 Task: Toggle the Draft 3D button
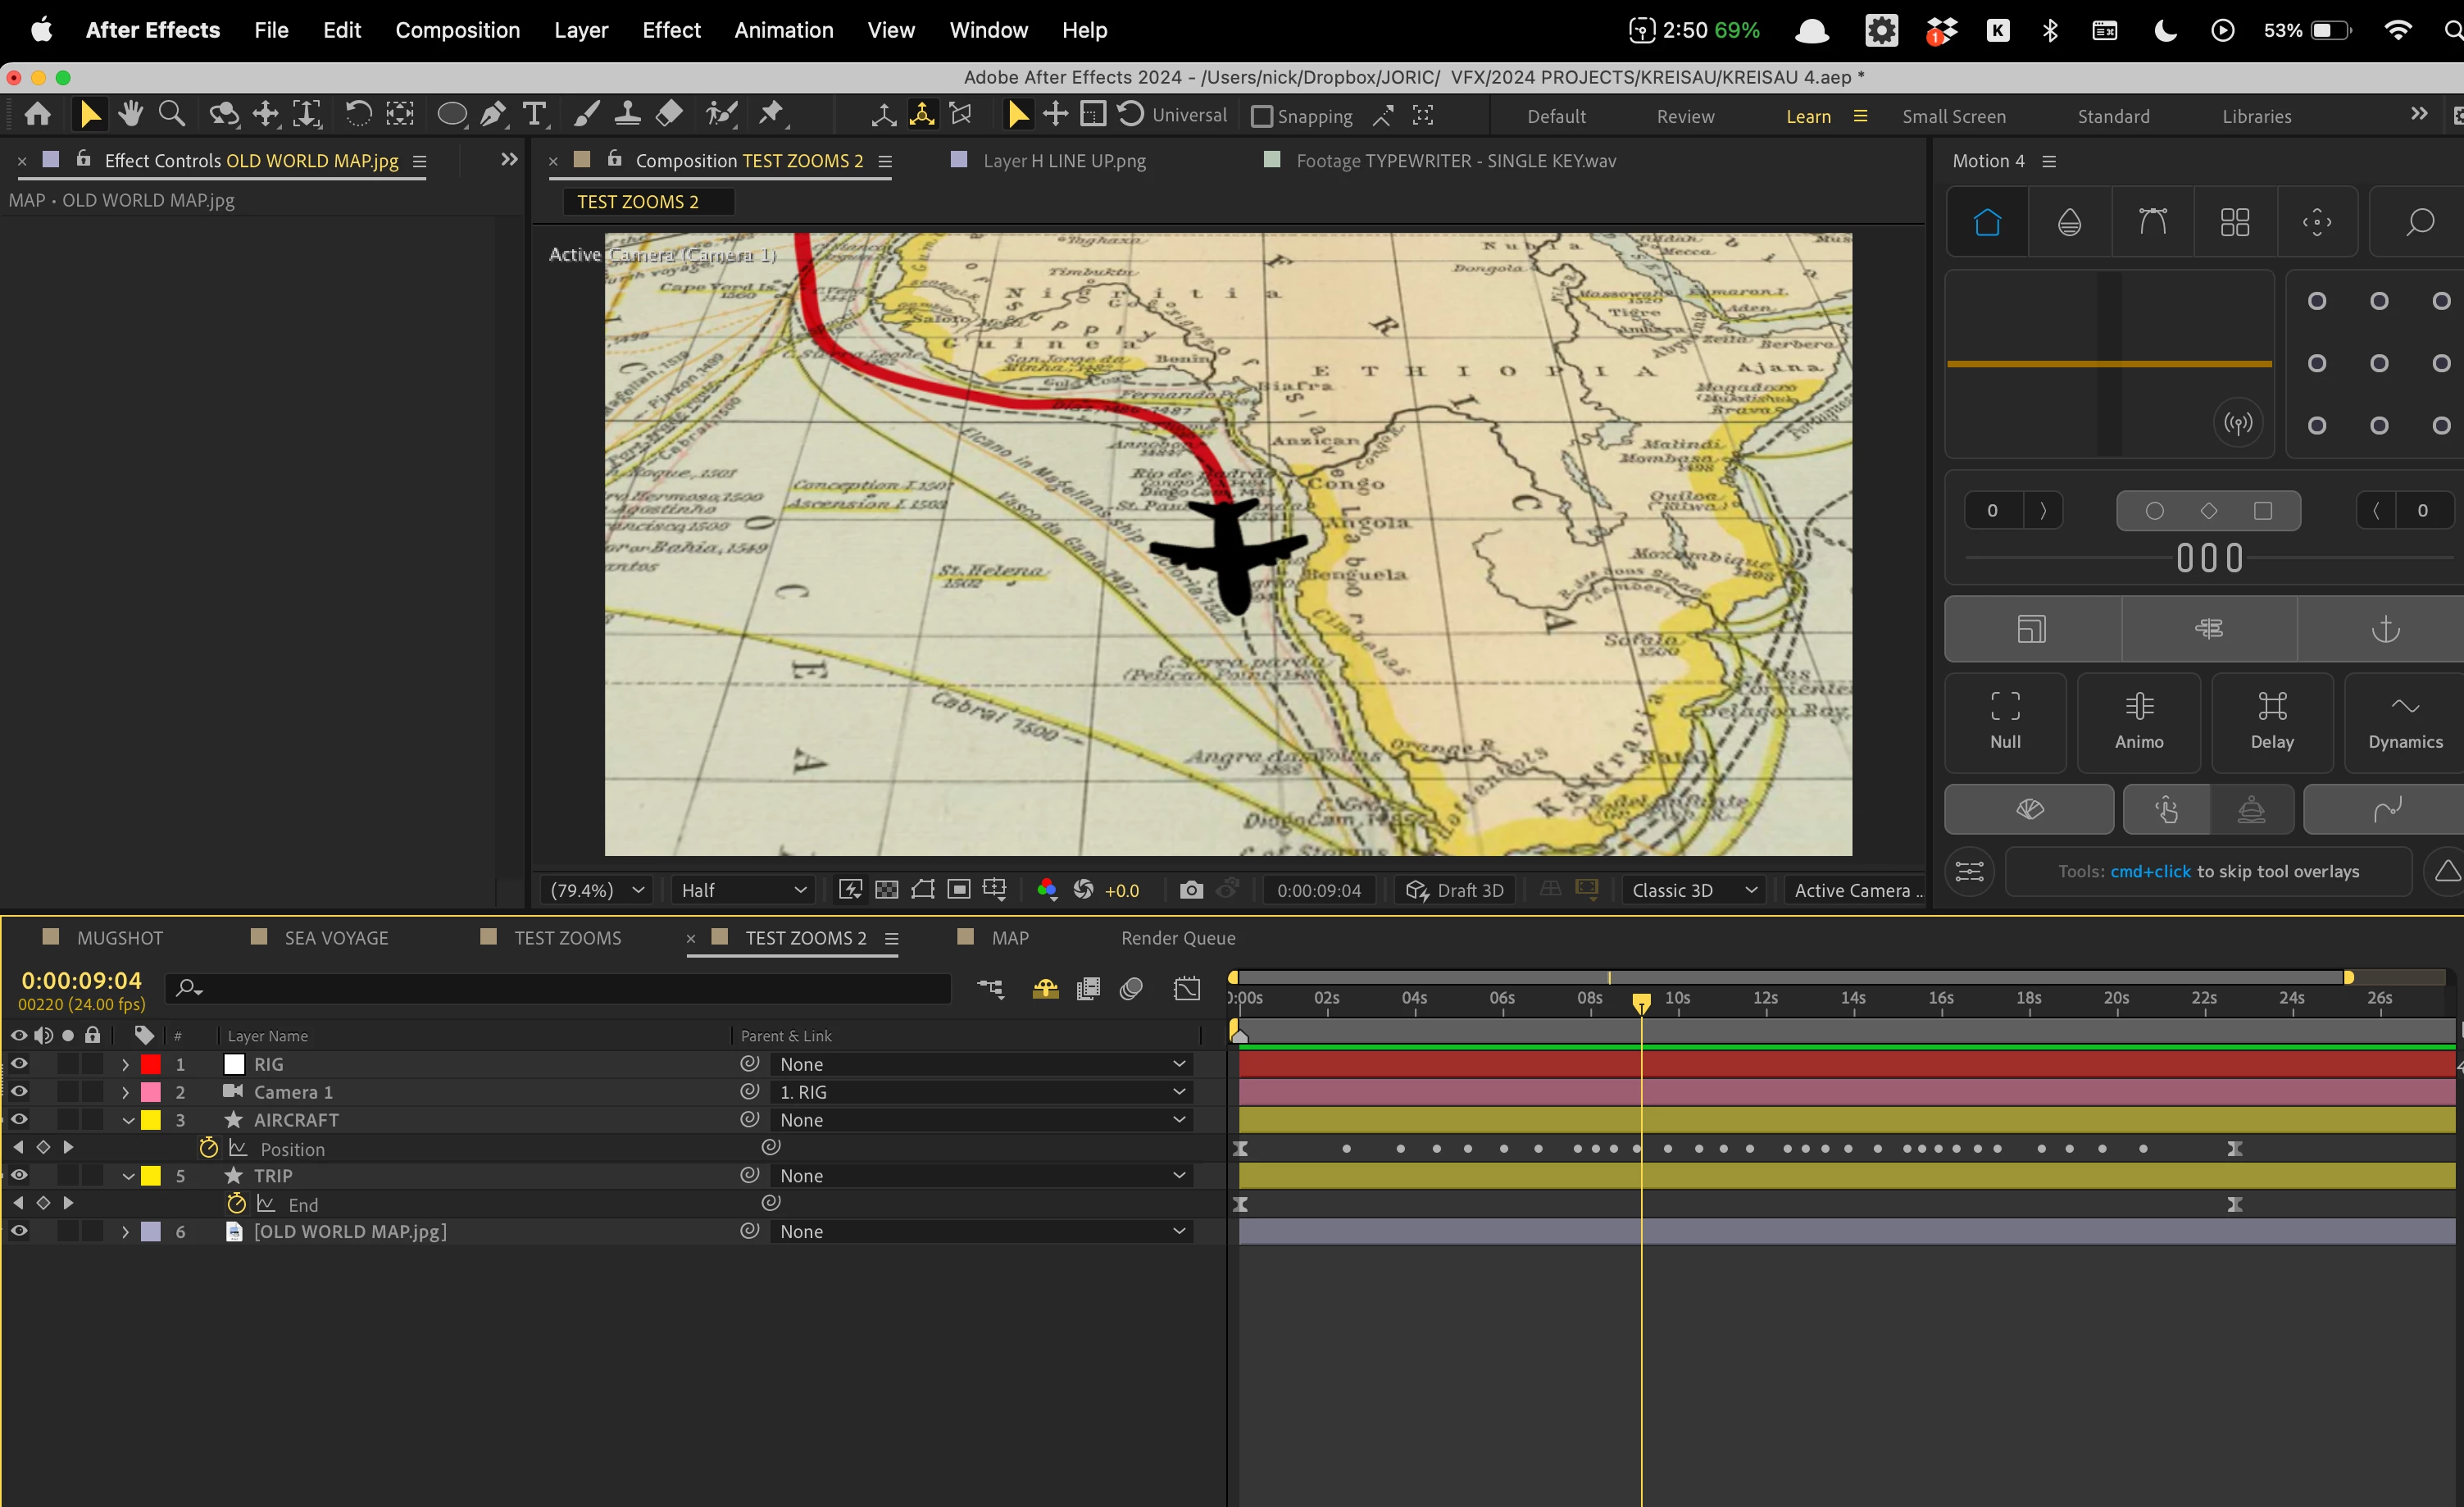pos(1455,890)
